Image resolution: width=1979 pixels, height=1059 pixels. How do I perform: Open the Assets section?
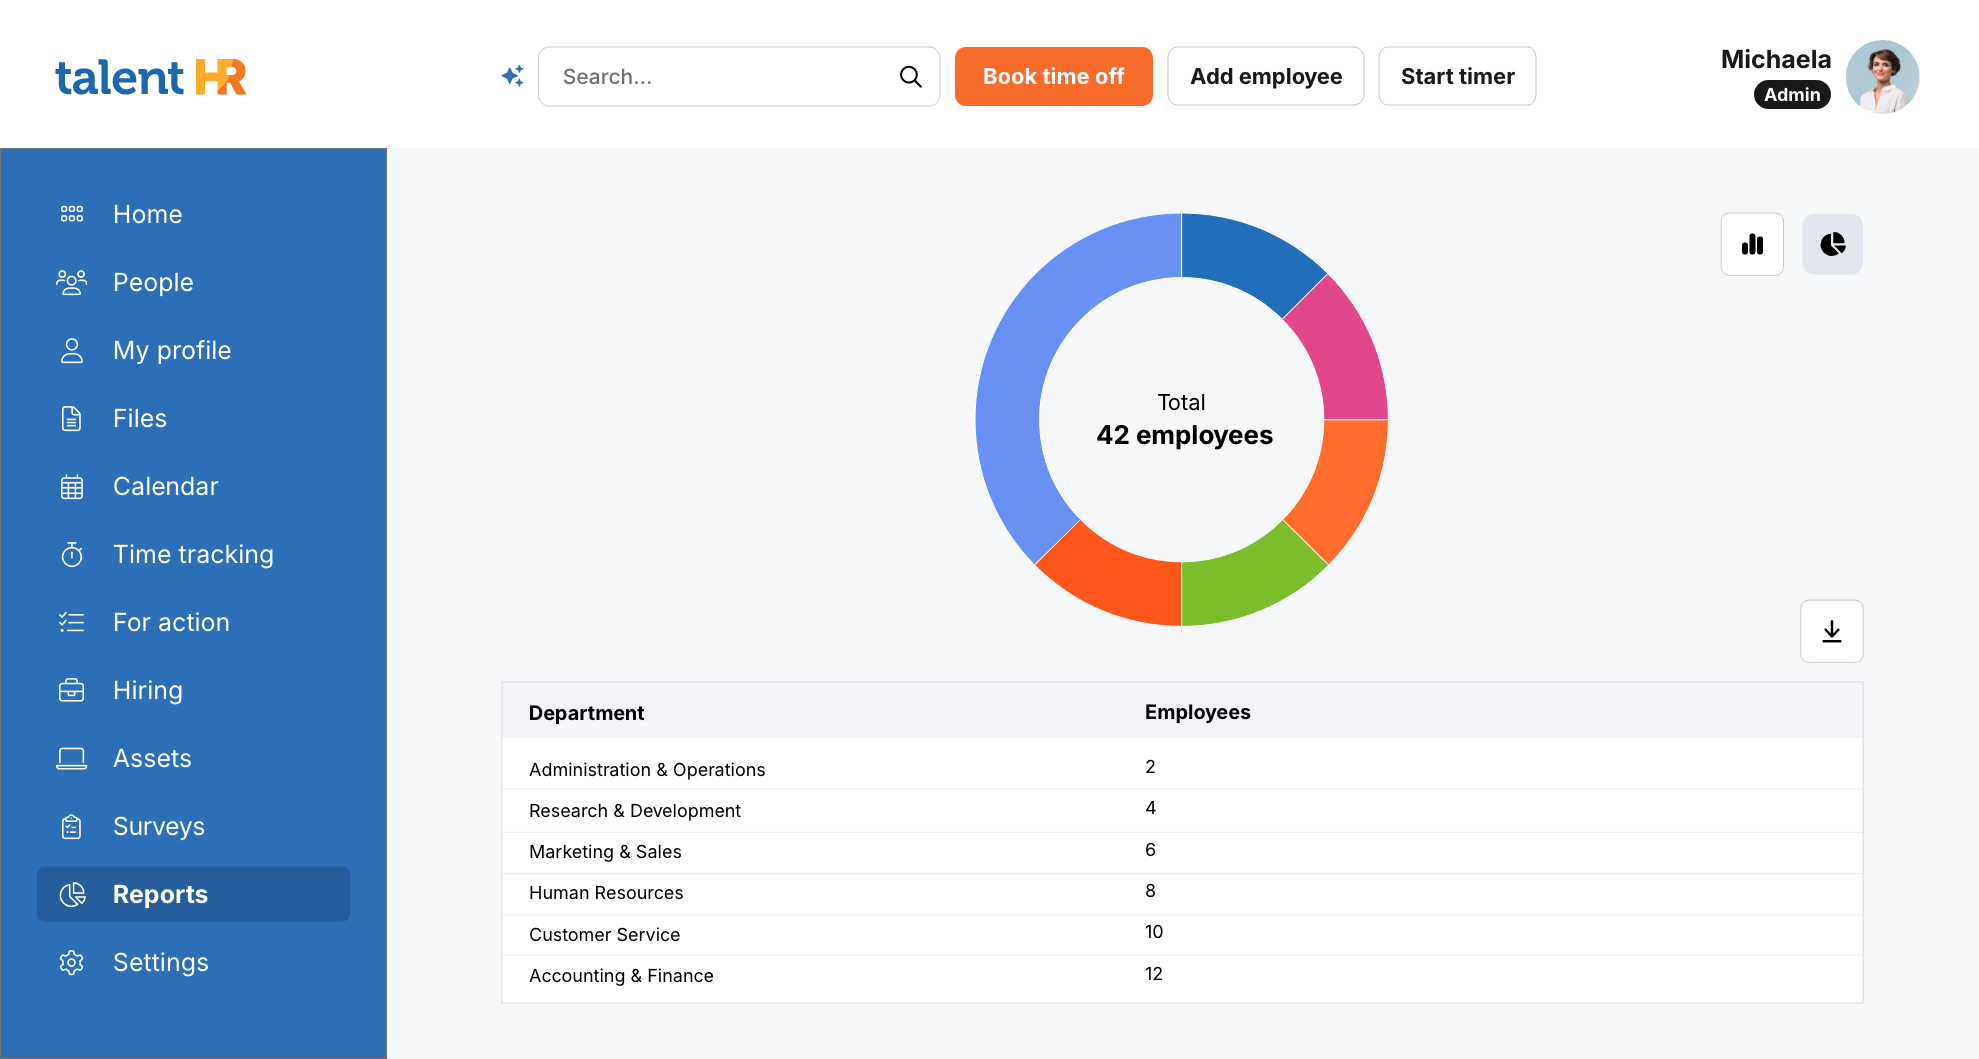click(x=151, y=758)
